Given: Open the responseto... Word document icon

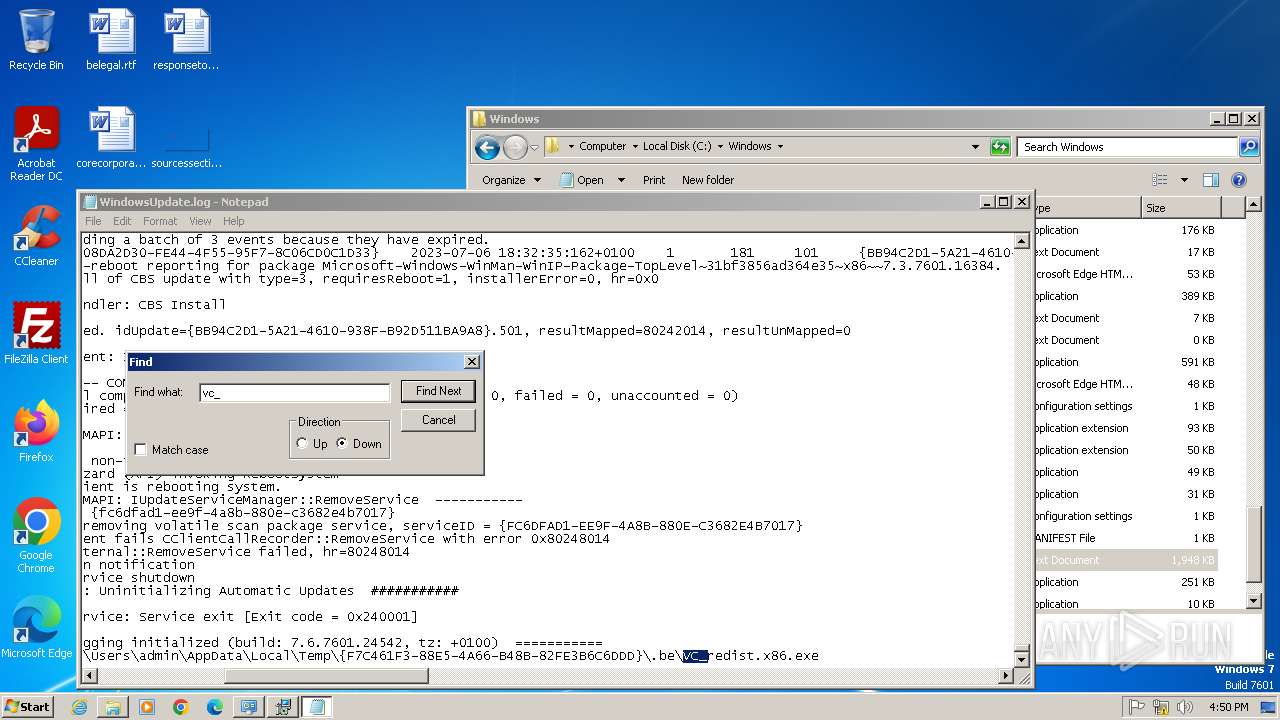Looking at the screenshot, I should (187, 40).
